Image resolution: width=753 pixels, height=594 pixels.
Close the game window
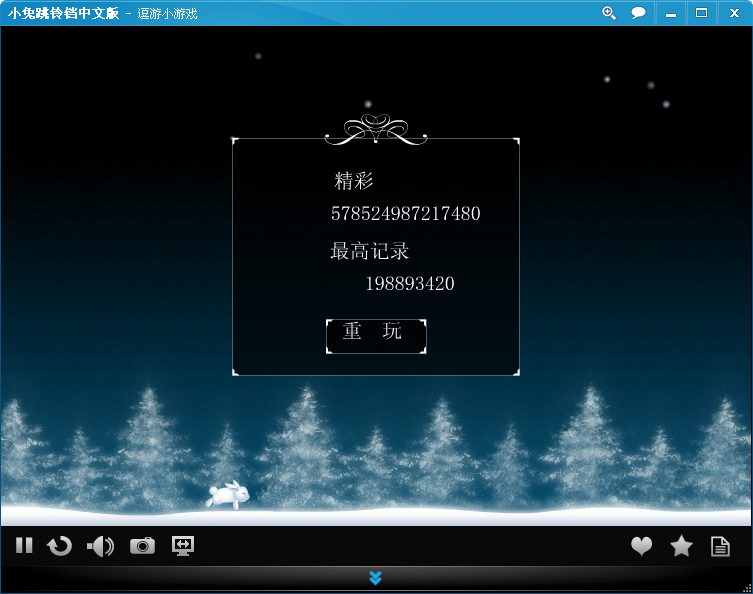click(734, 13)
